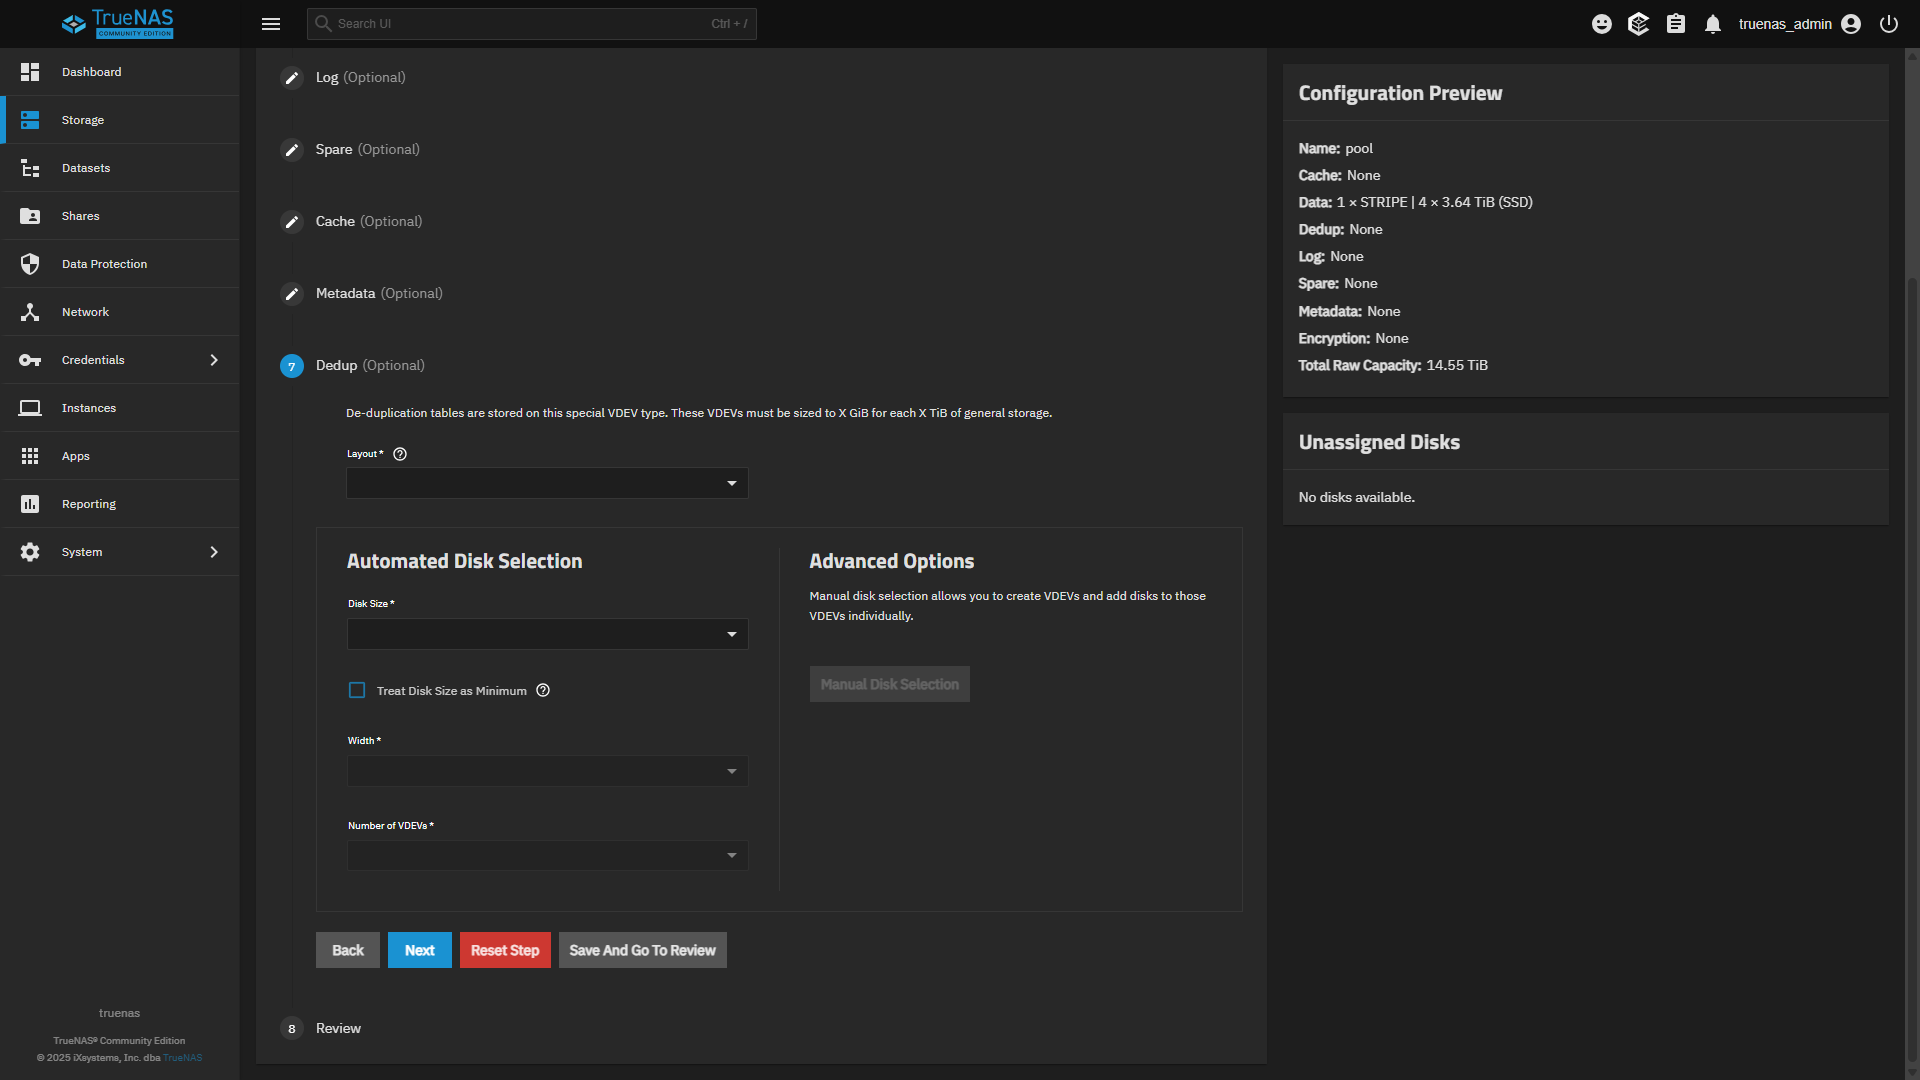This screenshot has width=1920, height=1080.
Task: Click help icon beside Treat Disk Size
Action: [543, 691]
